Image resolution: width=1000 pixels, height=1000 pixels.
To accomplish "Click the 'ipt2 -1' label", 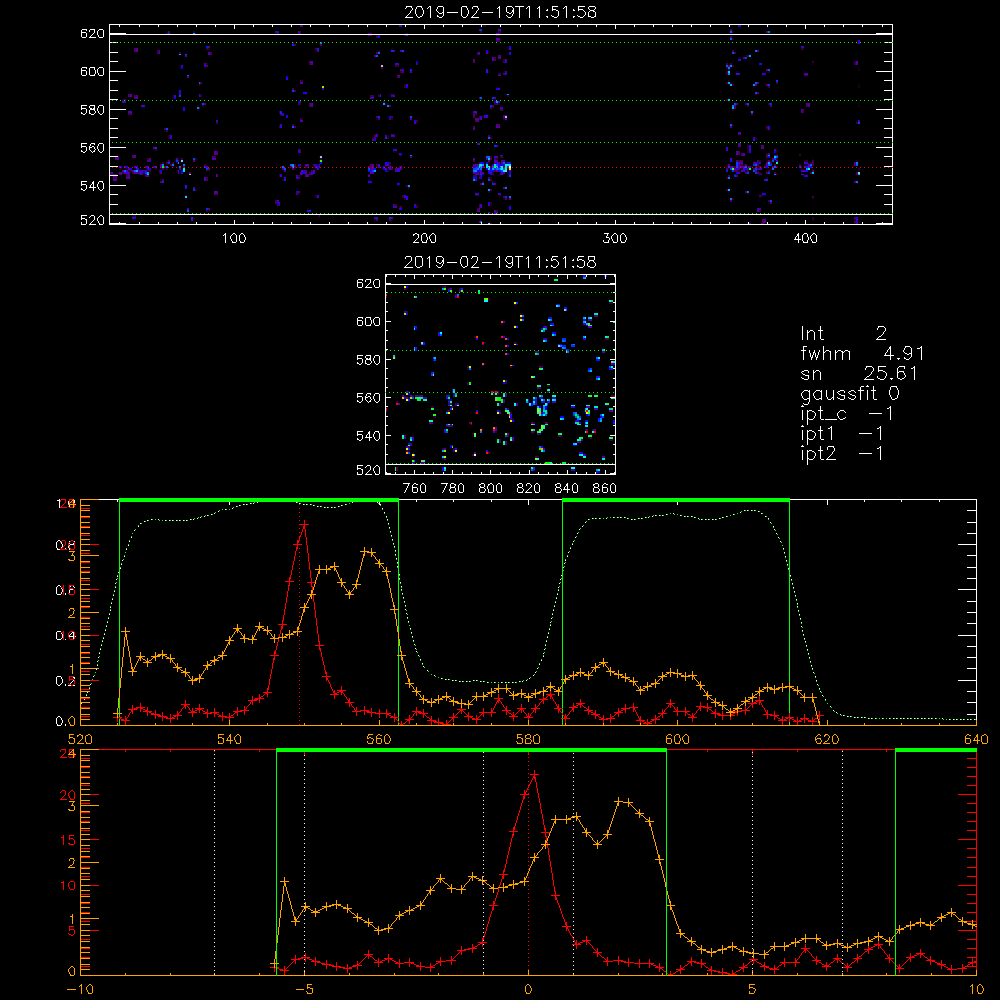I will coord(842,453).
